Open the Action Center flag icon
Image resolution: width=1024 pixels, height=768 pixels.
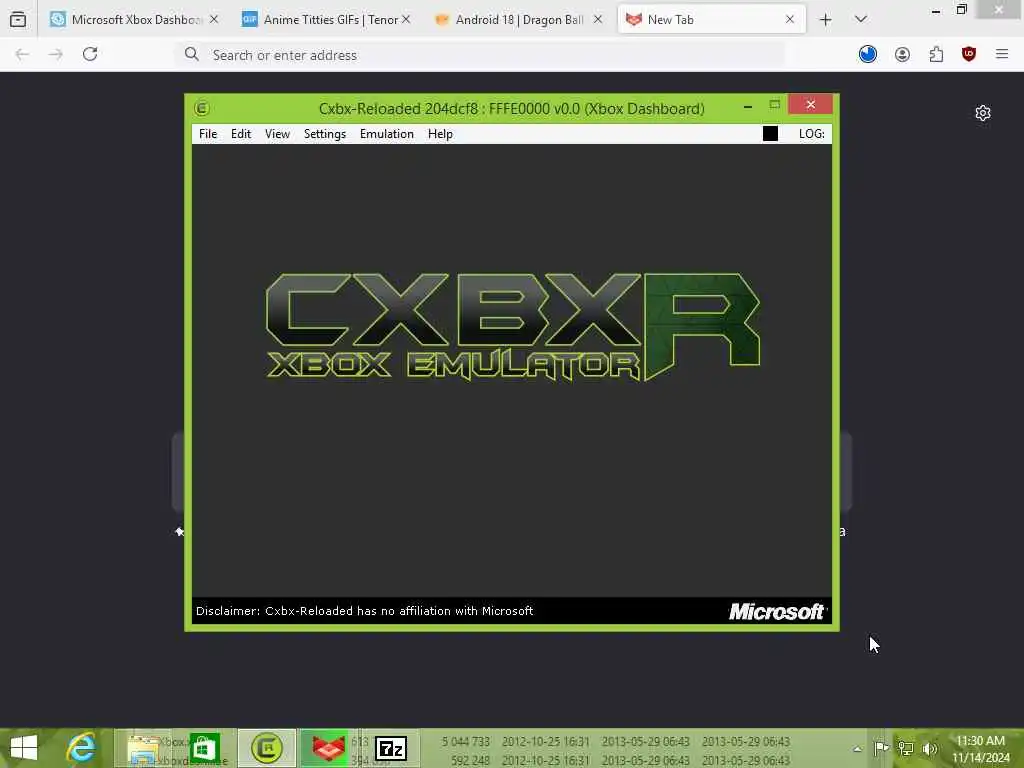coord(881,748)
